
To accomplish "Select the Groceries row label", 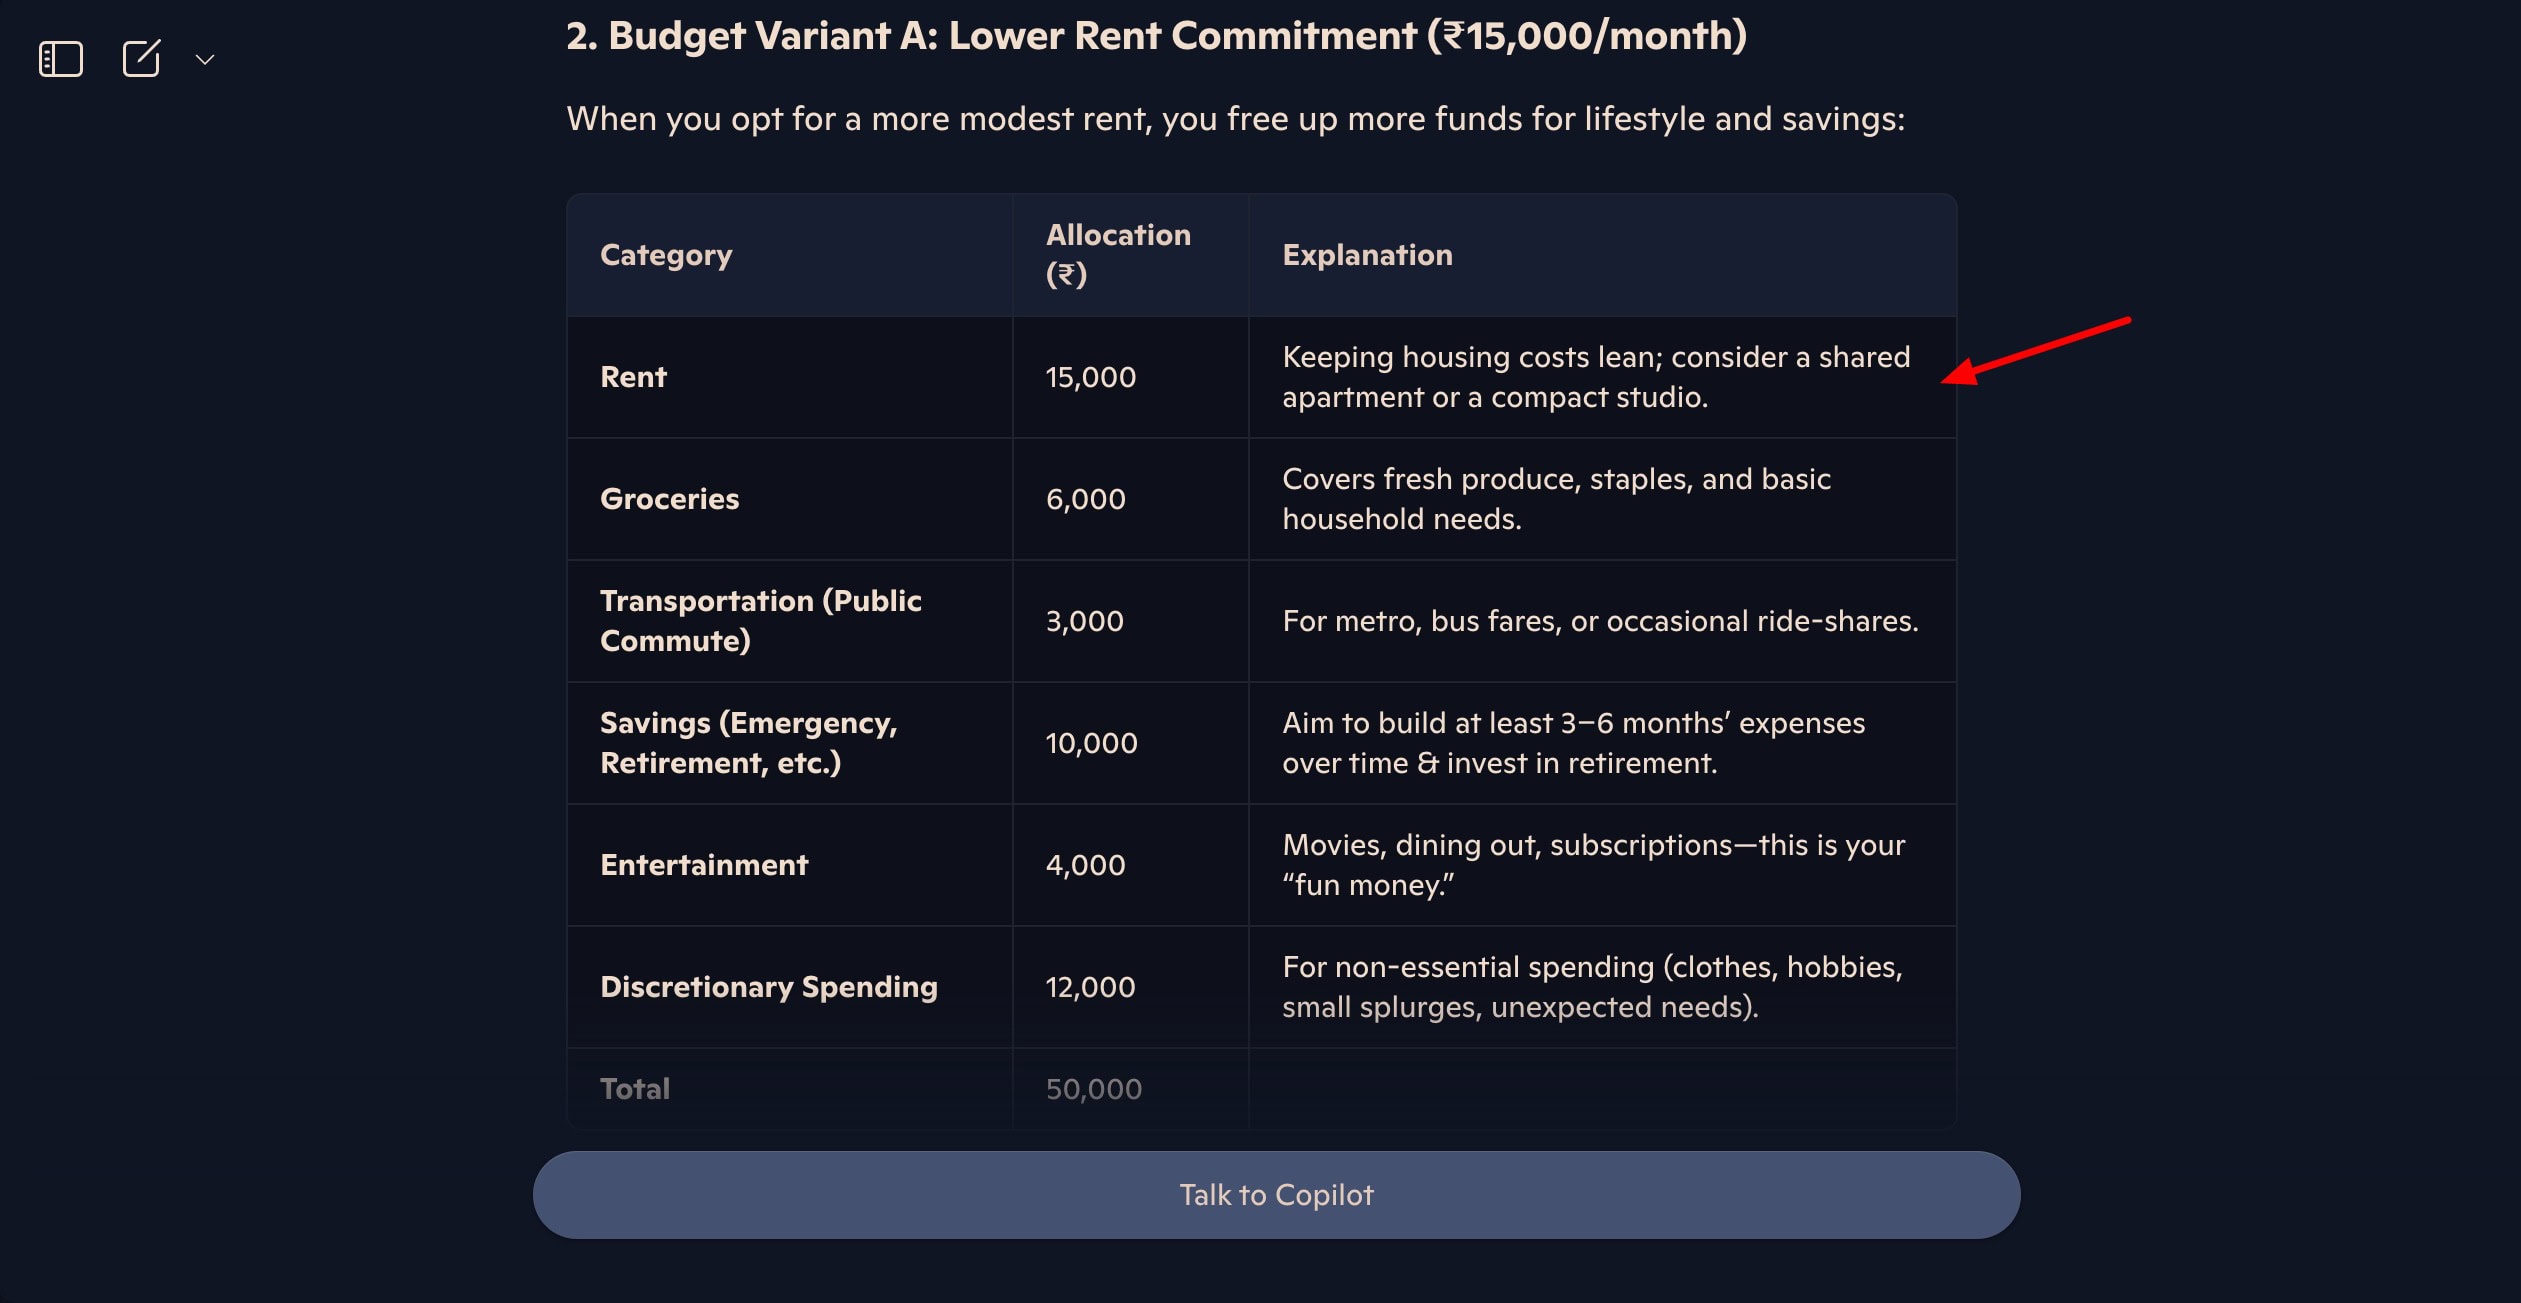I will point(669,499).
